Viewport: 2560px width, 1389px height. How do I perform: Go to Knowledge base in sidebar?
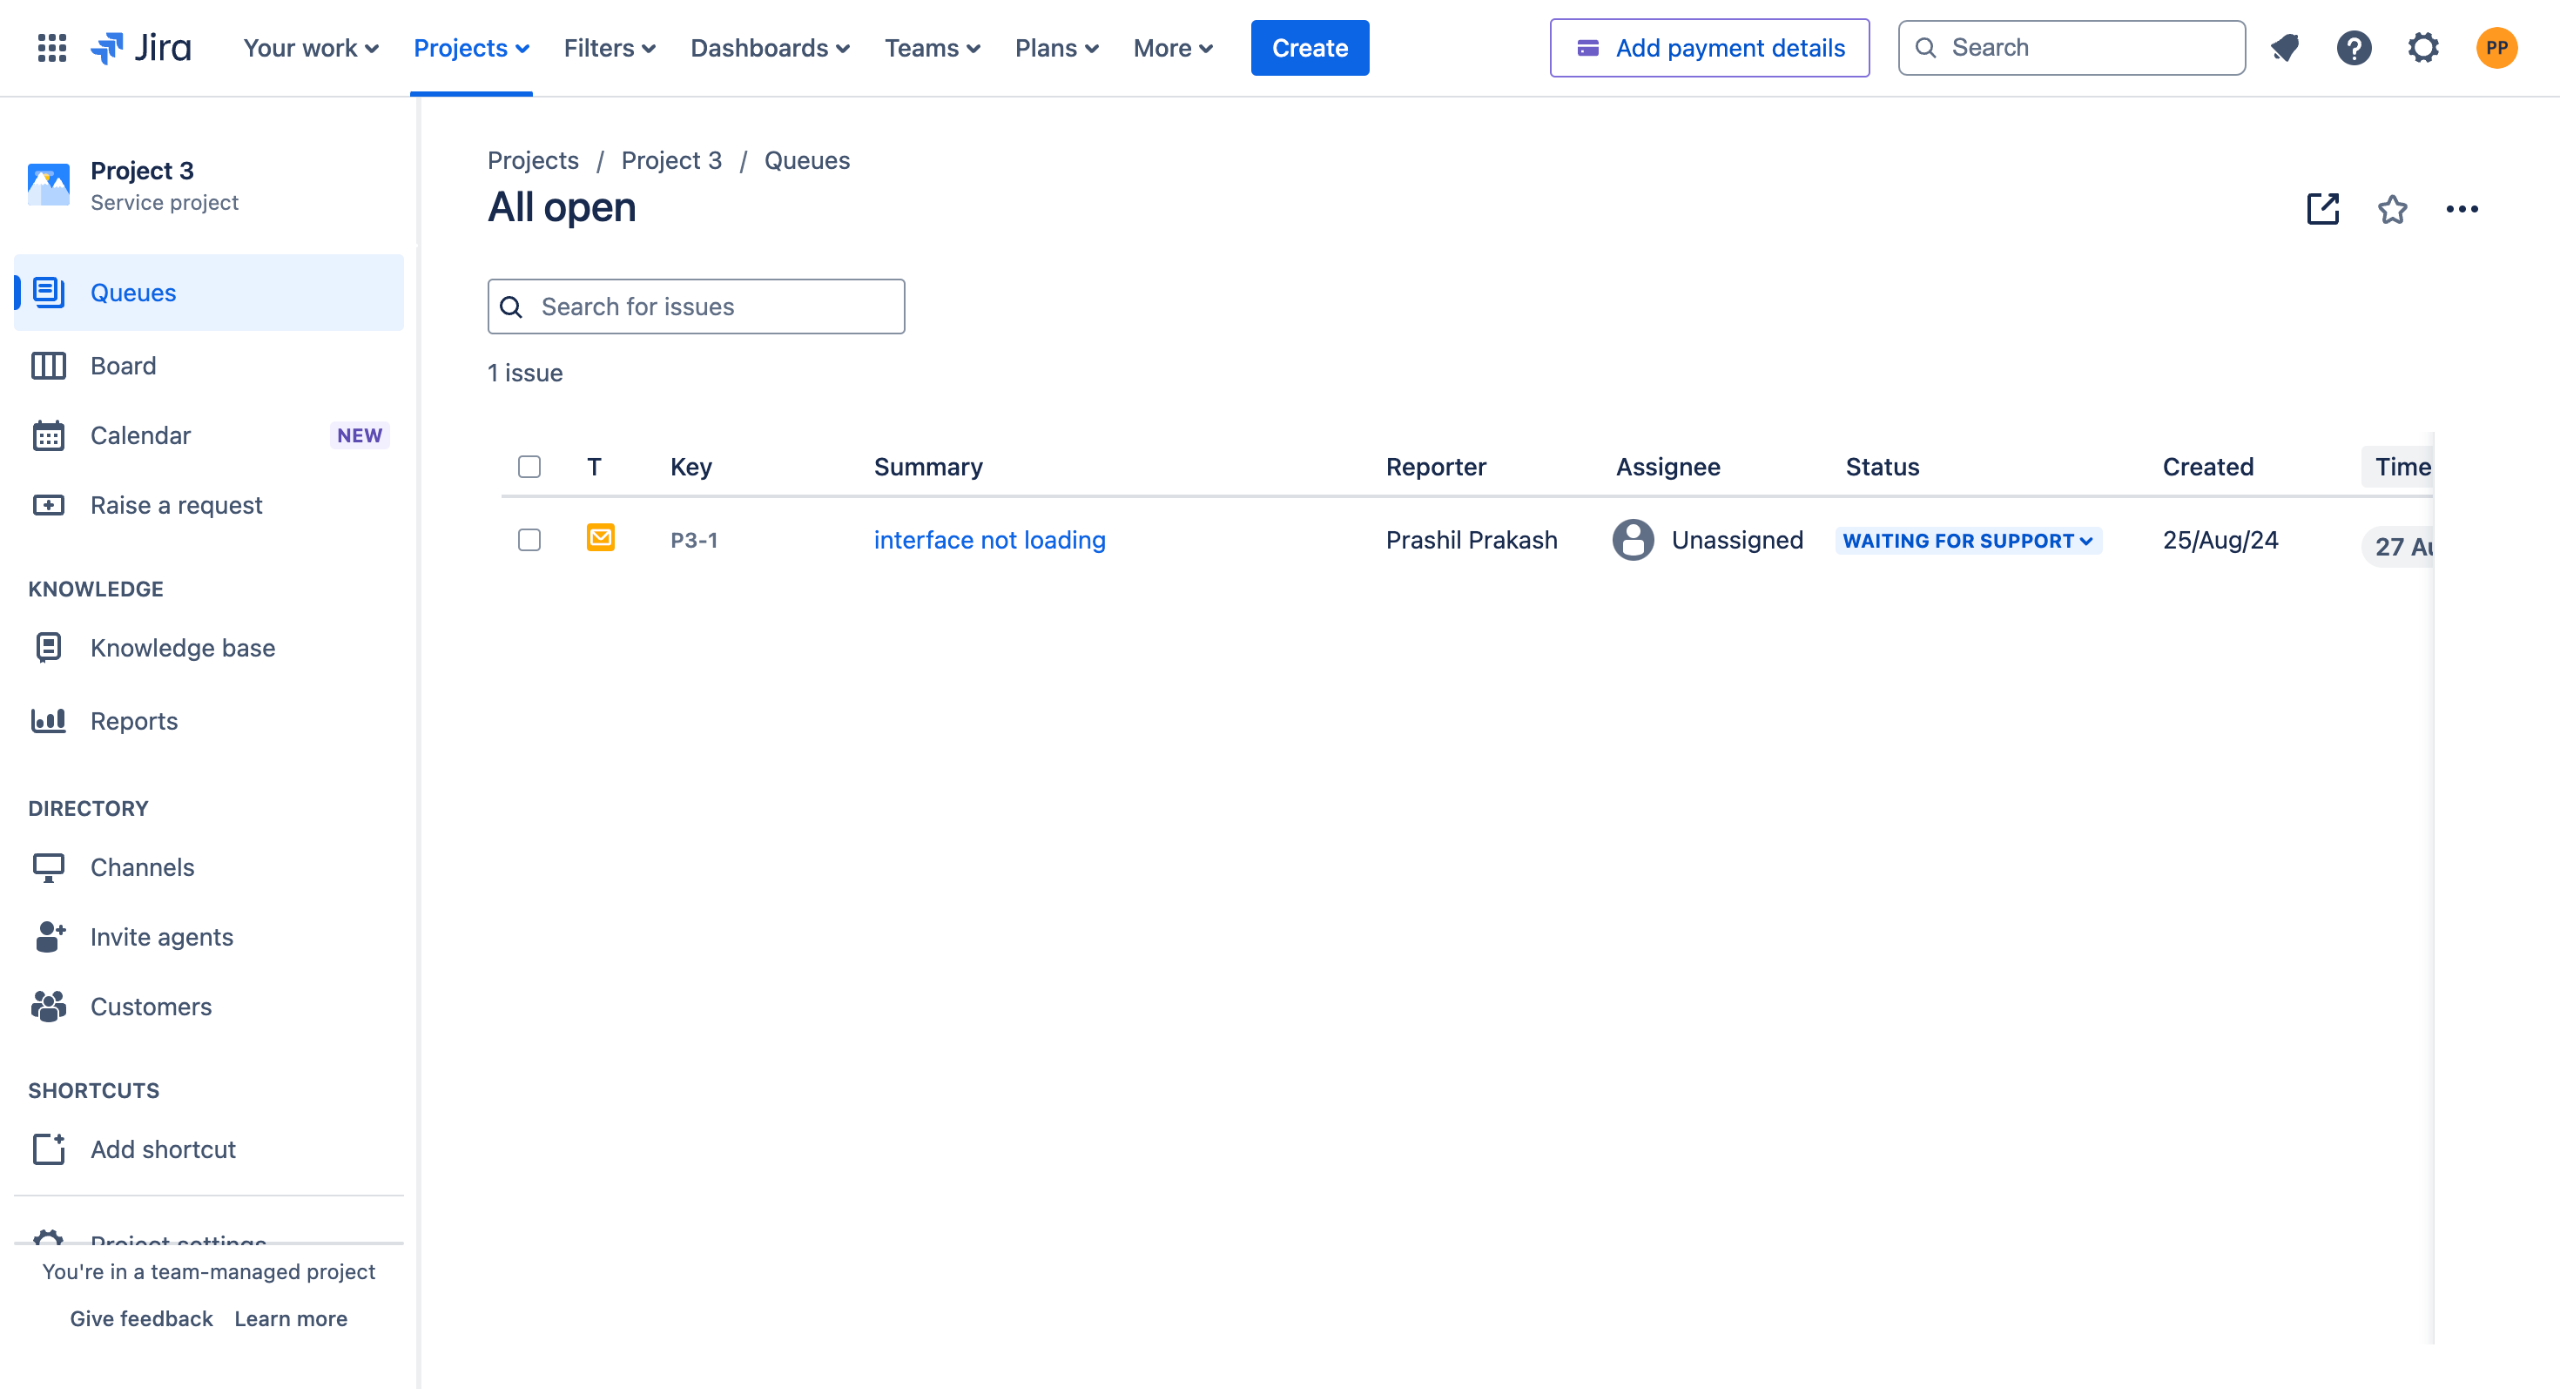[182, 648]
